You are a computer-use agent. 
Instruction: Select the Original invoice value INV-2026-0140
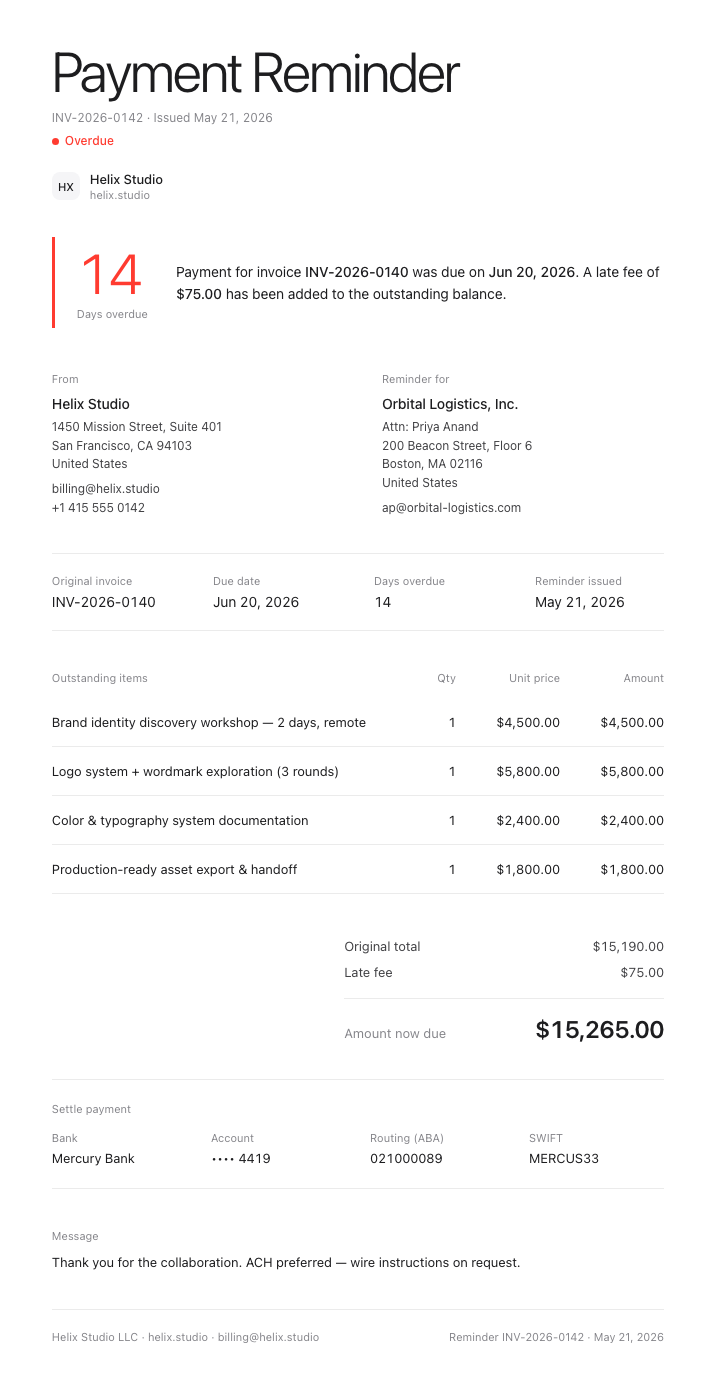[x=104, y=602]
